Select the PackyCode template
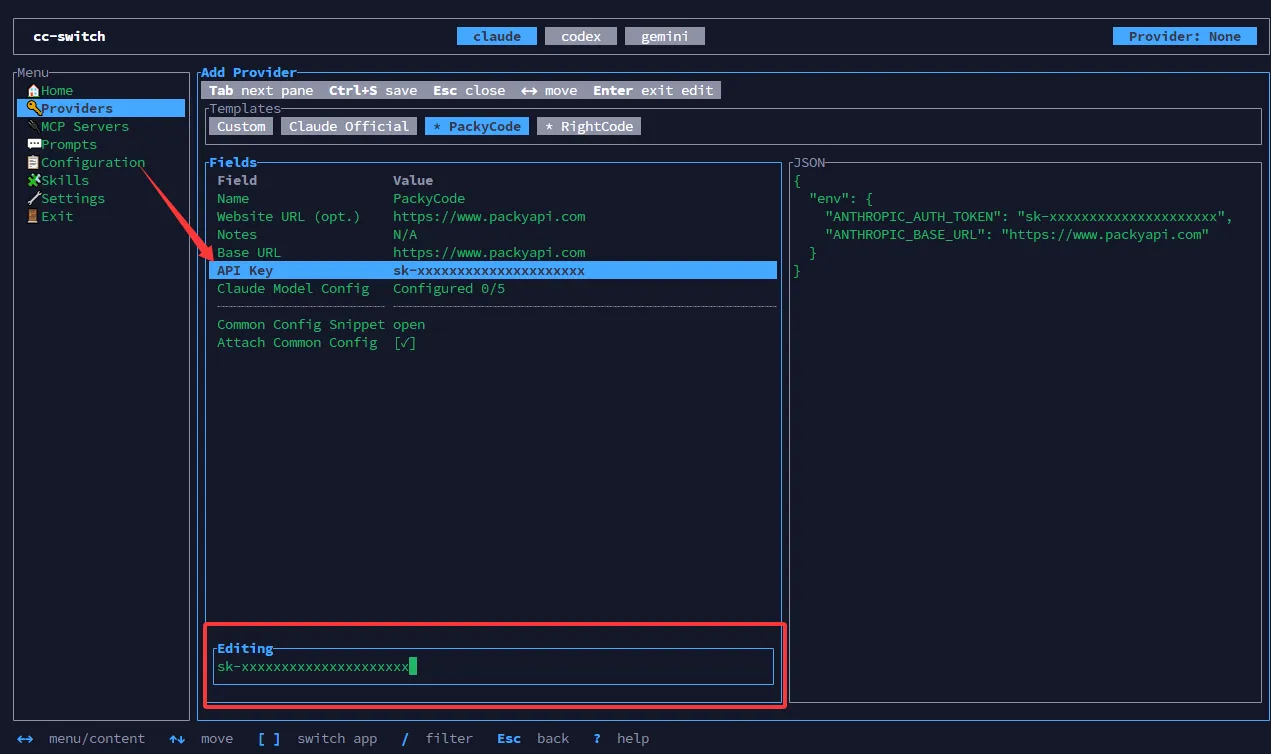 click(477, 126)
